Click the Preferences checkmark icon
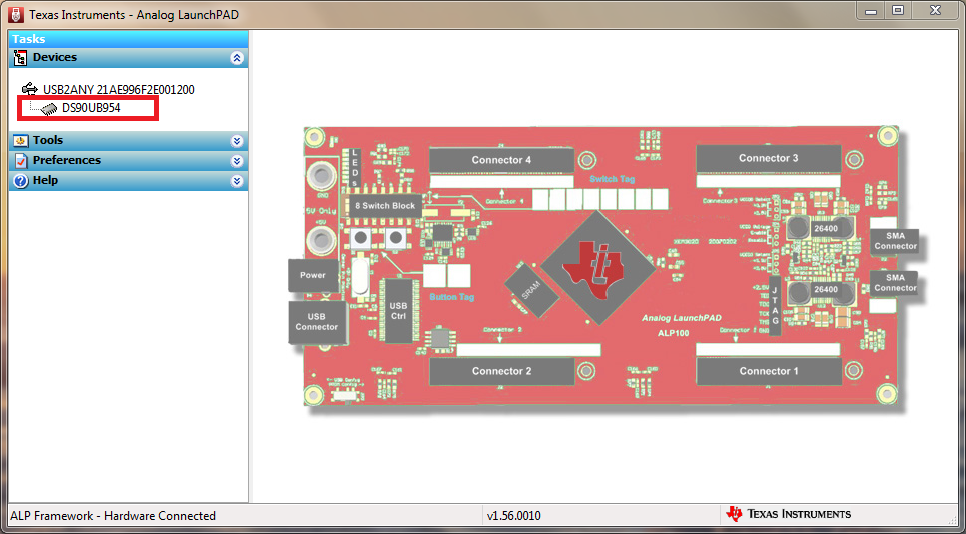966x534 pixels. click(x=20, y=161)
